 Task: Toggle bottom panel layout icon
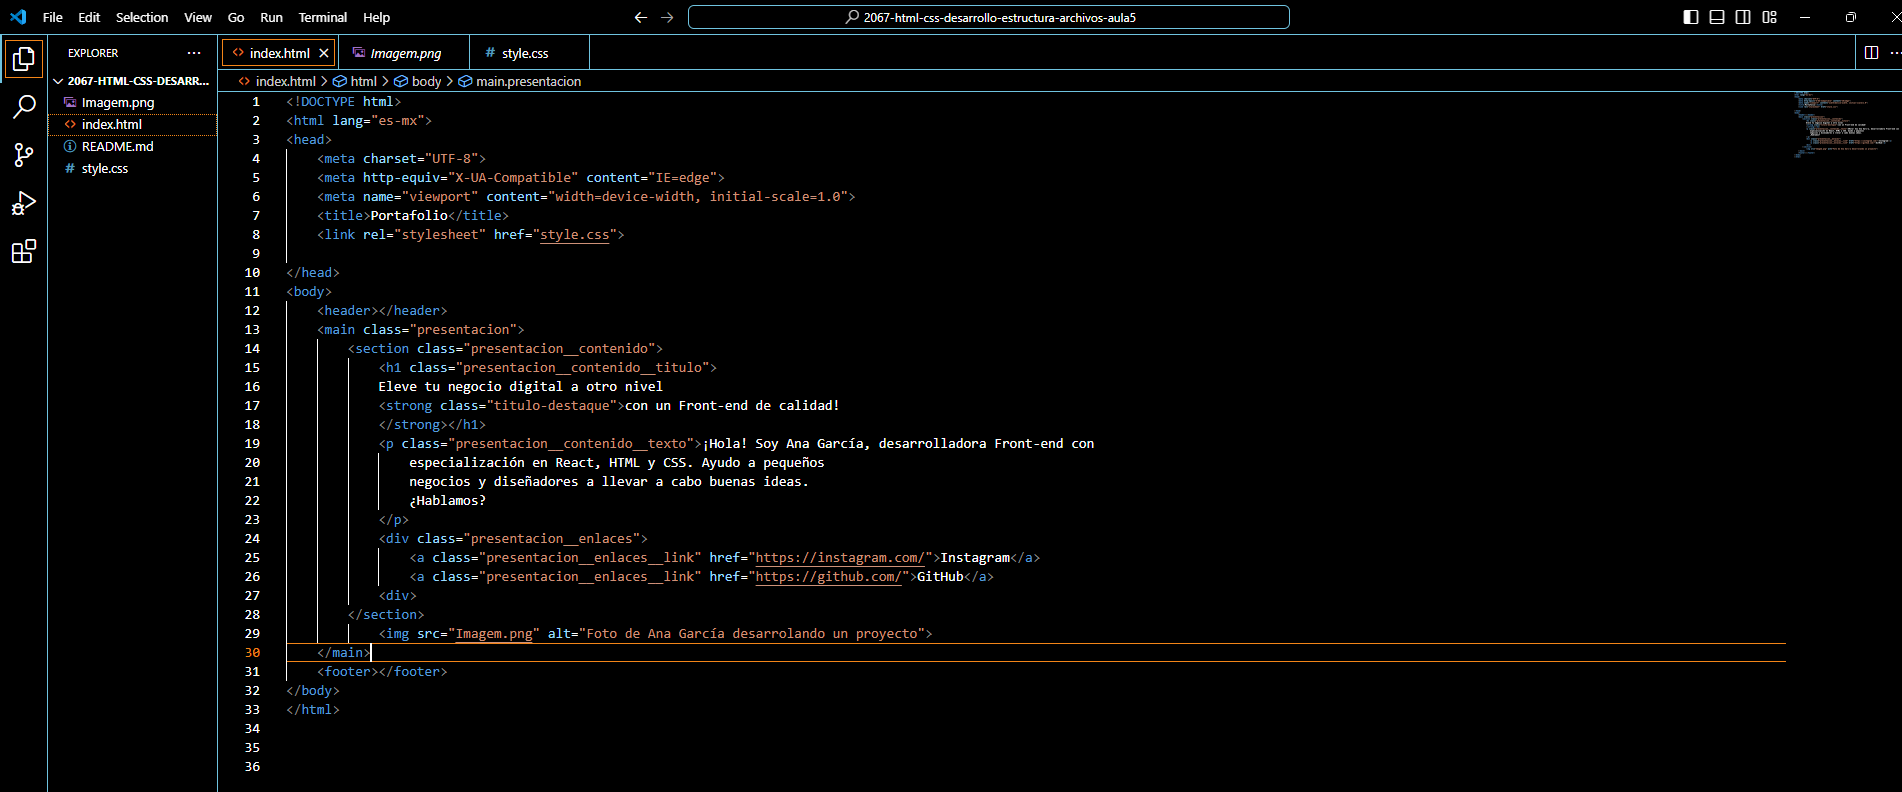(x=1717, y=17)
